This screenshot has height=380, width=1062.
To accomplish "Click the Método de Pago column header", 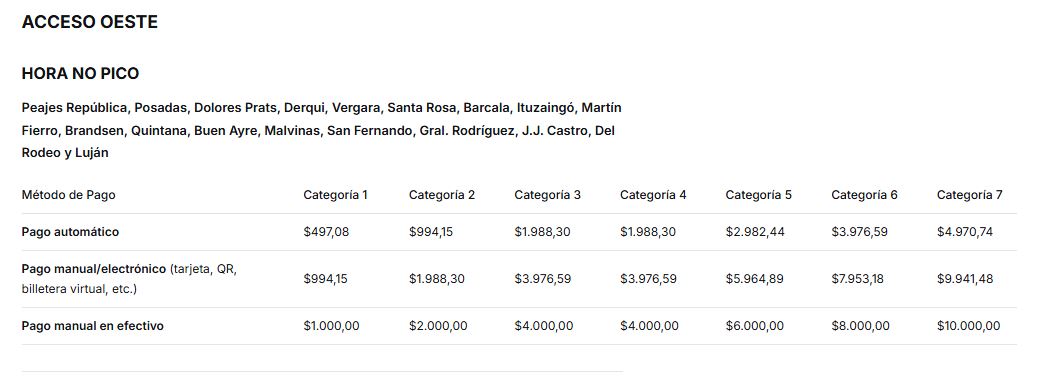I will point(68,195).
